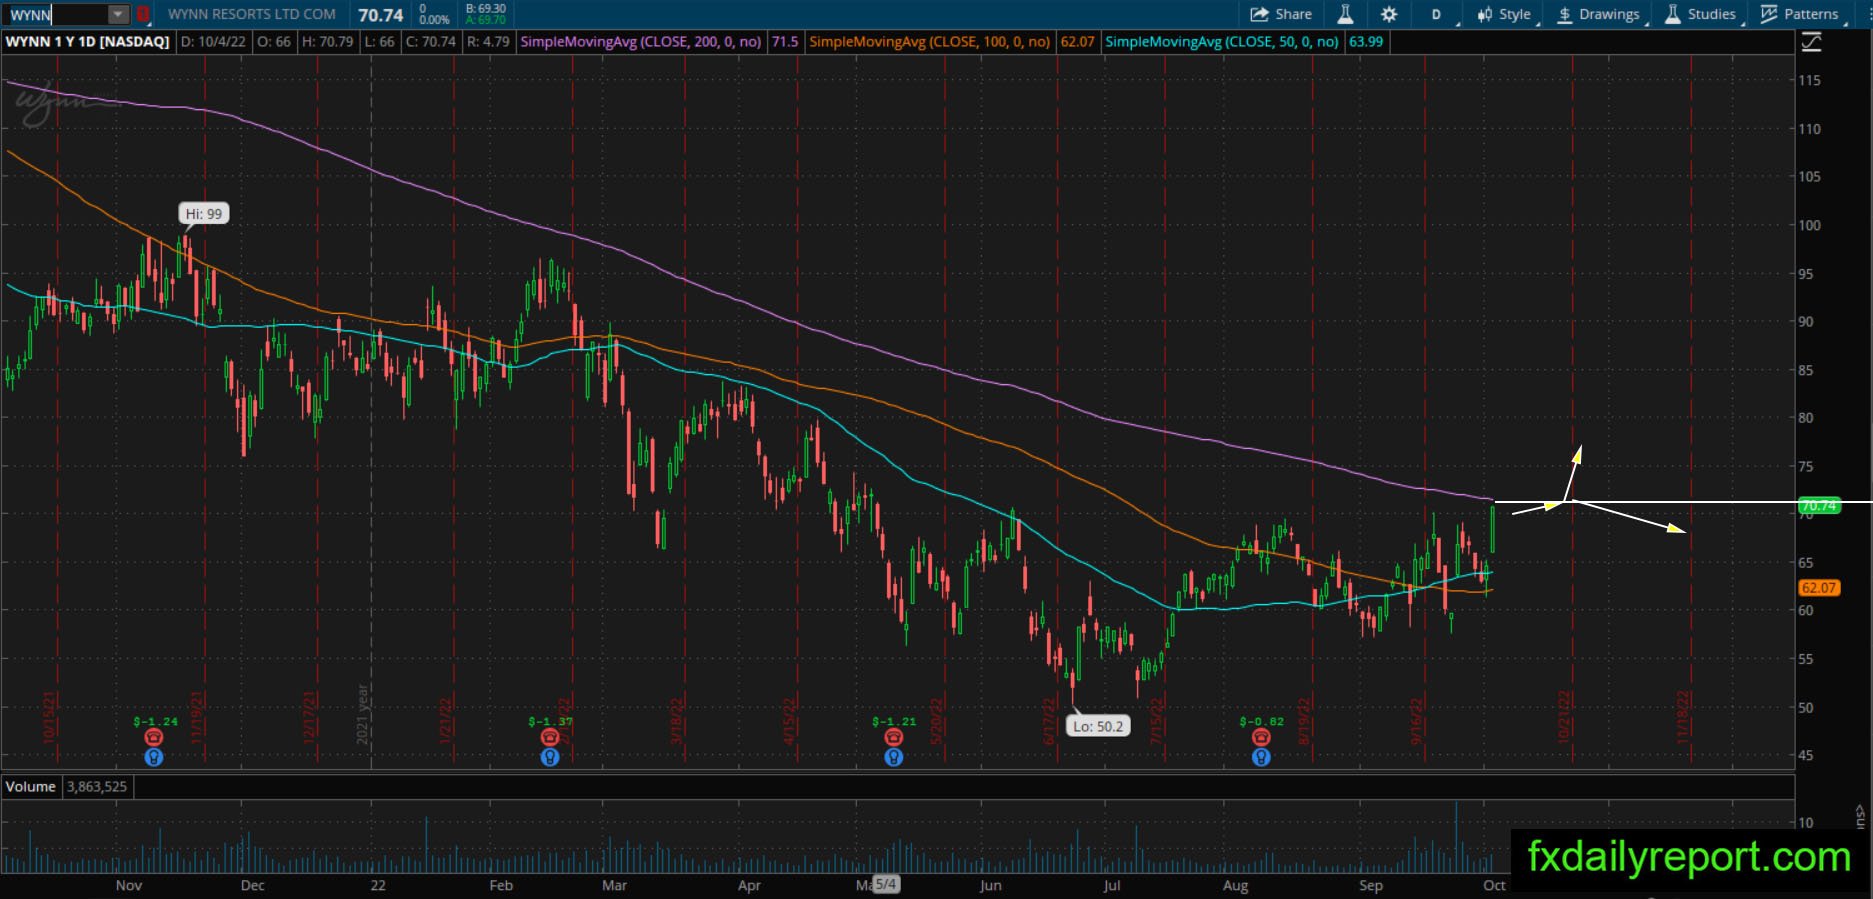This screenshot has width=1873, height=899.
Task: Click the 10/15/21 expiration date marker
Action: pos(49,716)
